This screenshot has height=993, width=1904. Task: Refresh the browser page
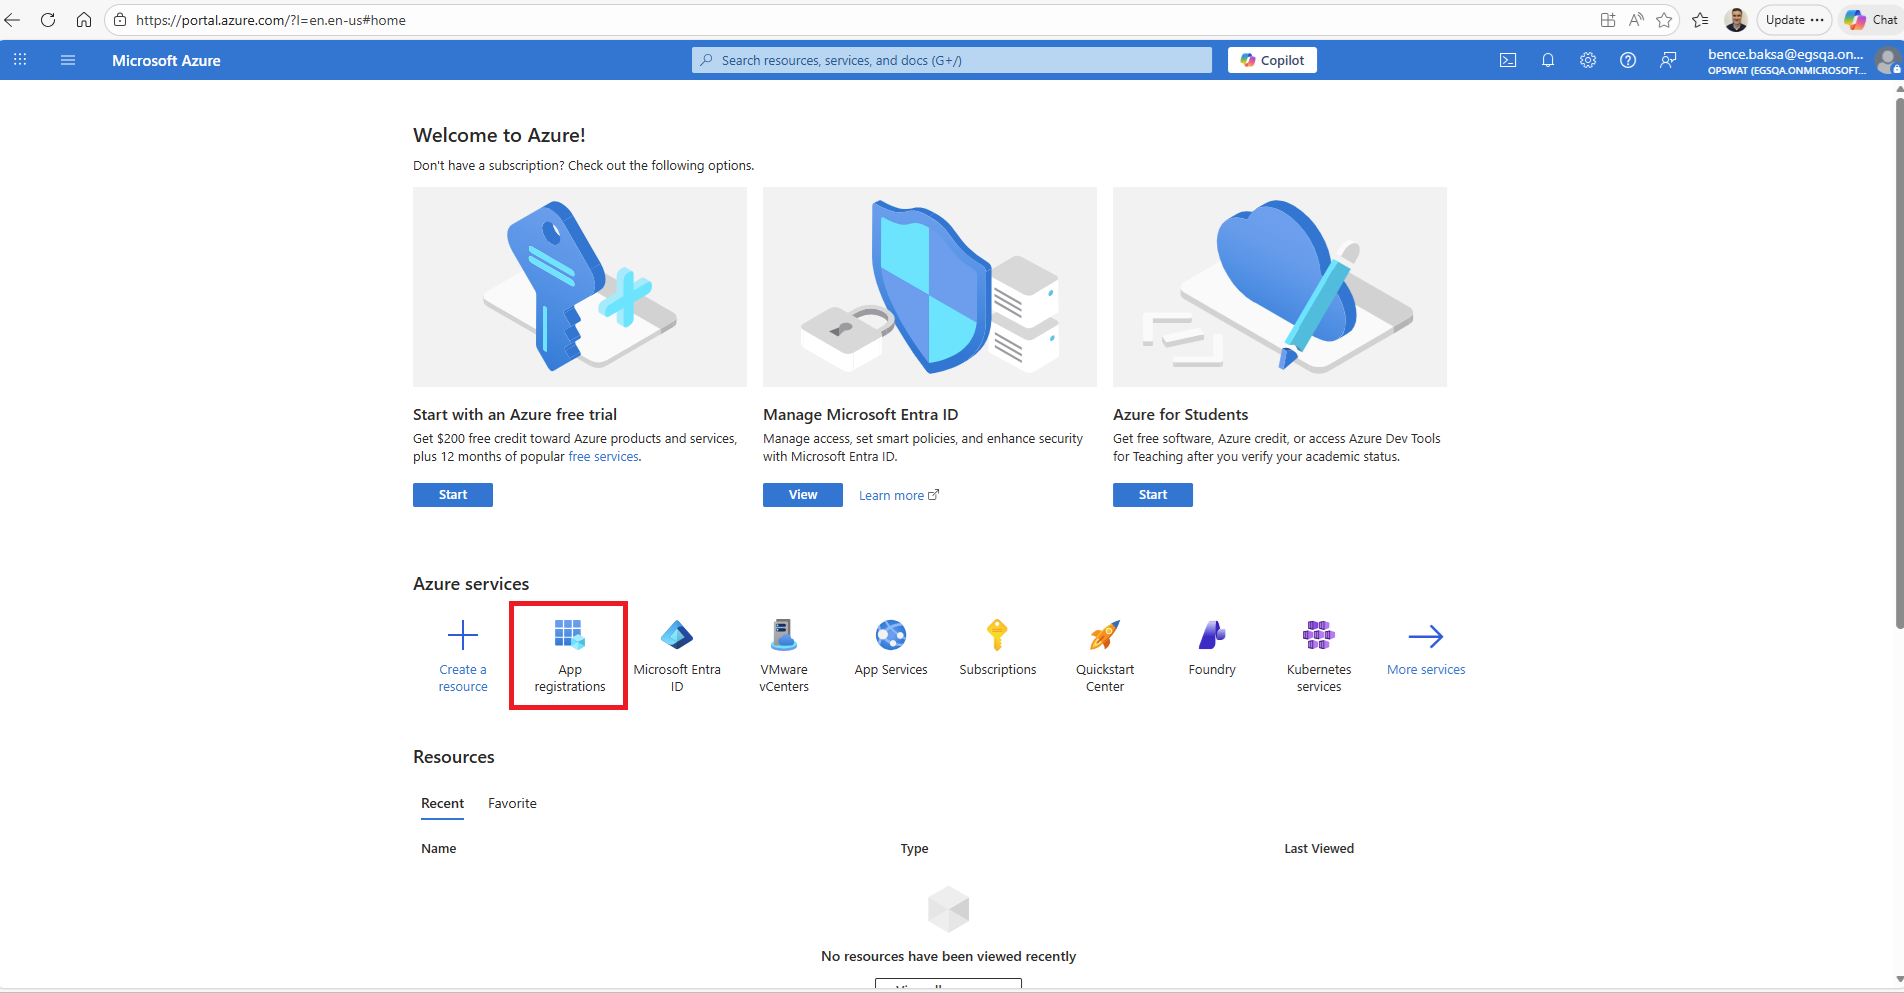click(48, 20)
